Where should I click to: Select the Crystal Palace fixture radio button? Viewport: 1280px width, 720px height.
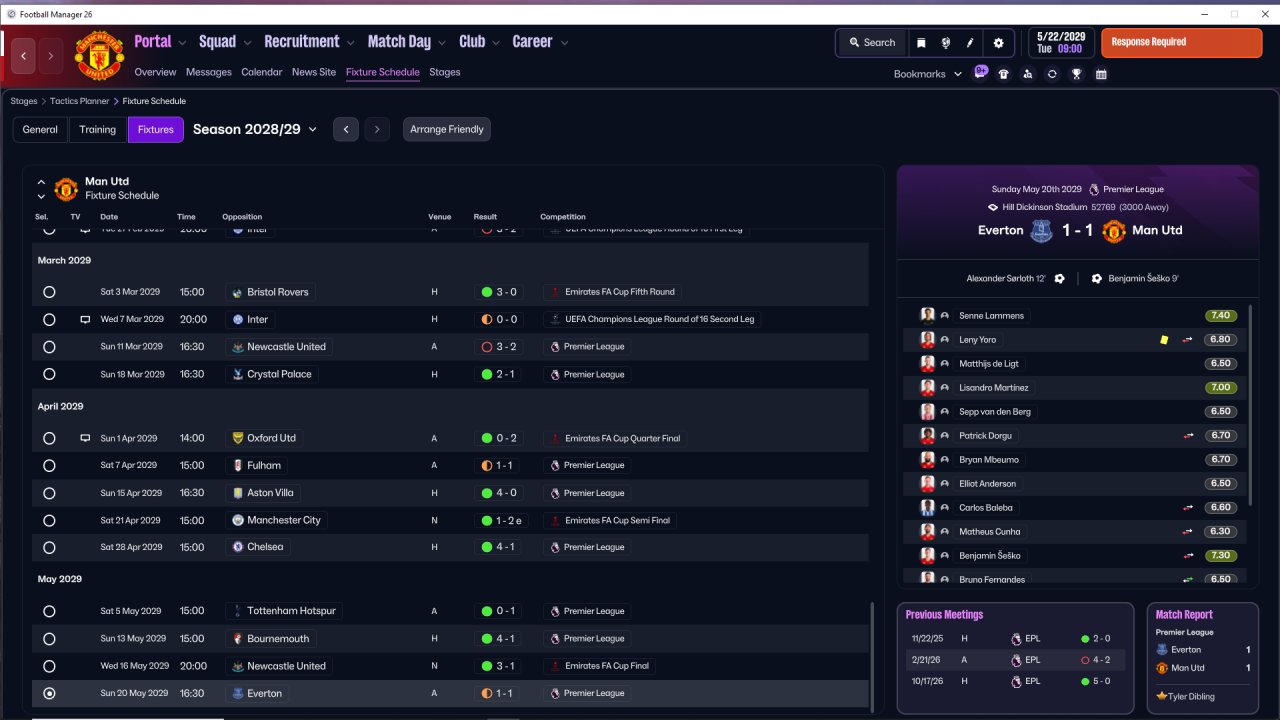coord(49,374)
